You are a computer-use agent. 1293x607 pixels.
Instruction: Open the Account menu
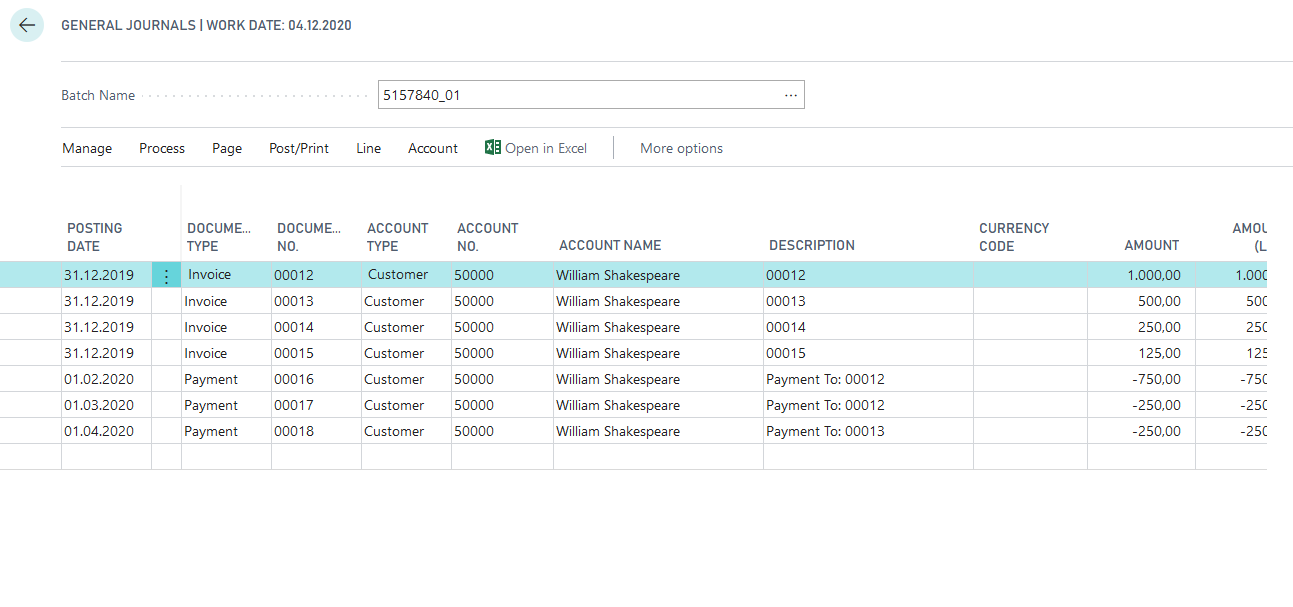pos(433,148)
